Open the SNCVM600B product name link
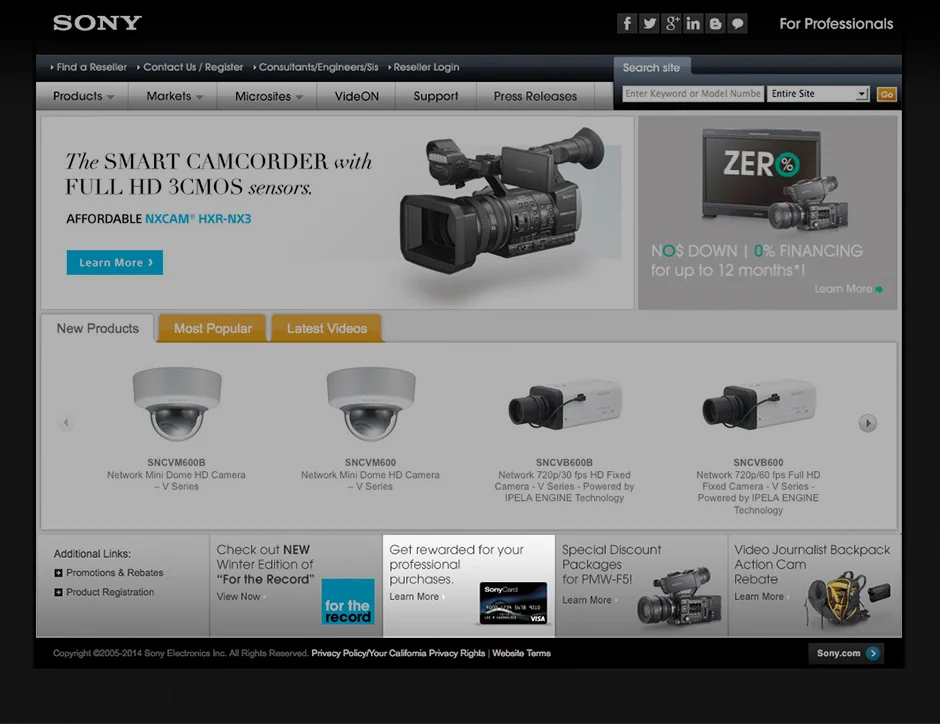The width and height of the screenshot is (940, 724). [x=176, y=463]
